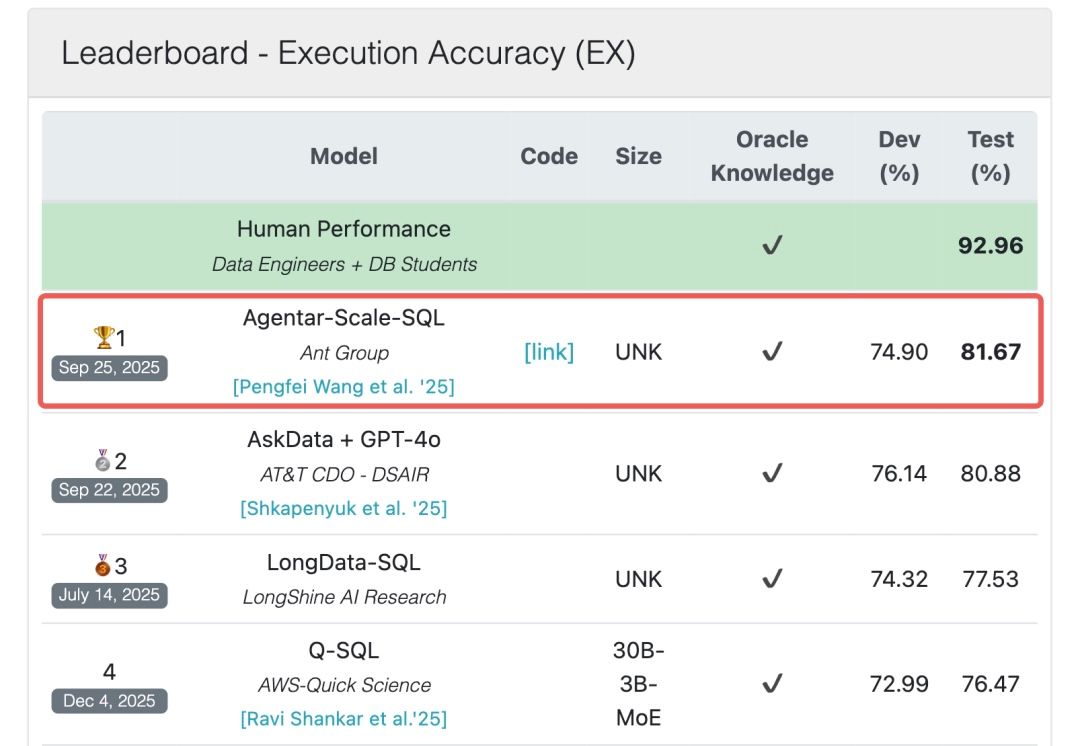Click the July 14, 2025 date badge
This screenshot has width=1080, height=746.
109,595
